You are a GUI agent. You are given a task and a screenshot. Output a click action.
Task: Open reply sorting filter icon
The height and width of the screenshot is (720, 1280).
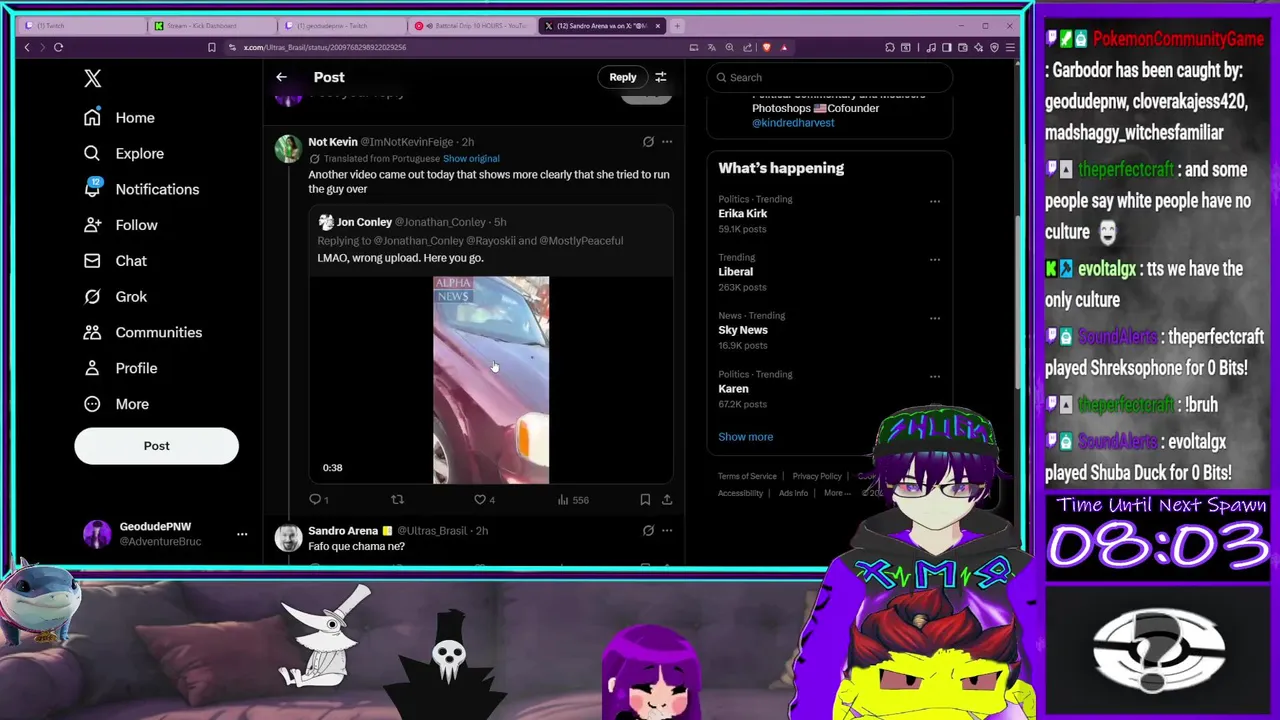[x=660, y=77]
